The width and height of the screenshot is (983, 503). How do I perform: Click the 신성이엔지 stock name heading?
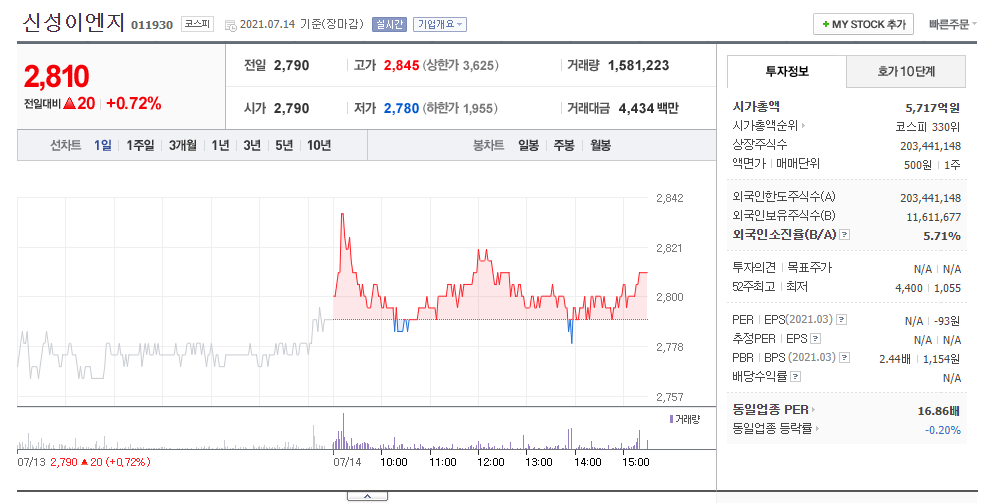[x=74, y=23]
